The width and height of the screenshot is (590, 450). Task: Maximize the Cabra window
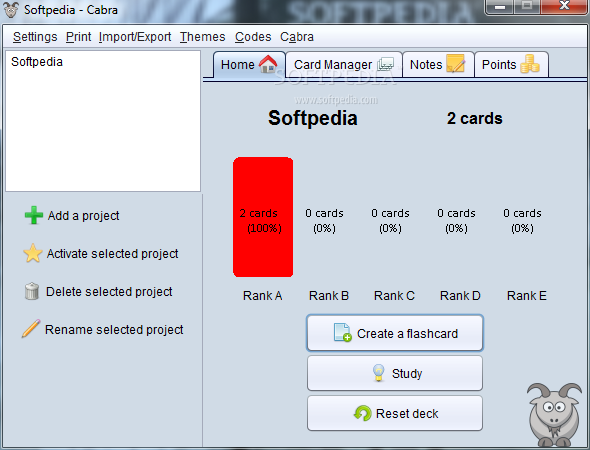point(527,6)
